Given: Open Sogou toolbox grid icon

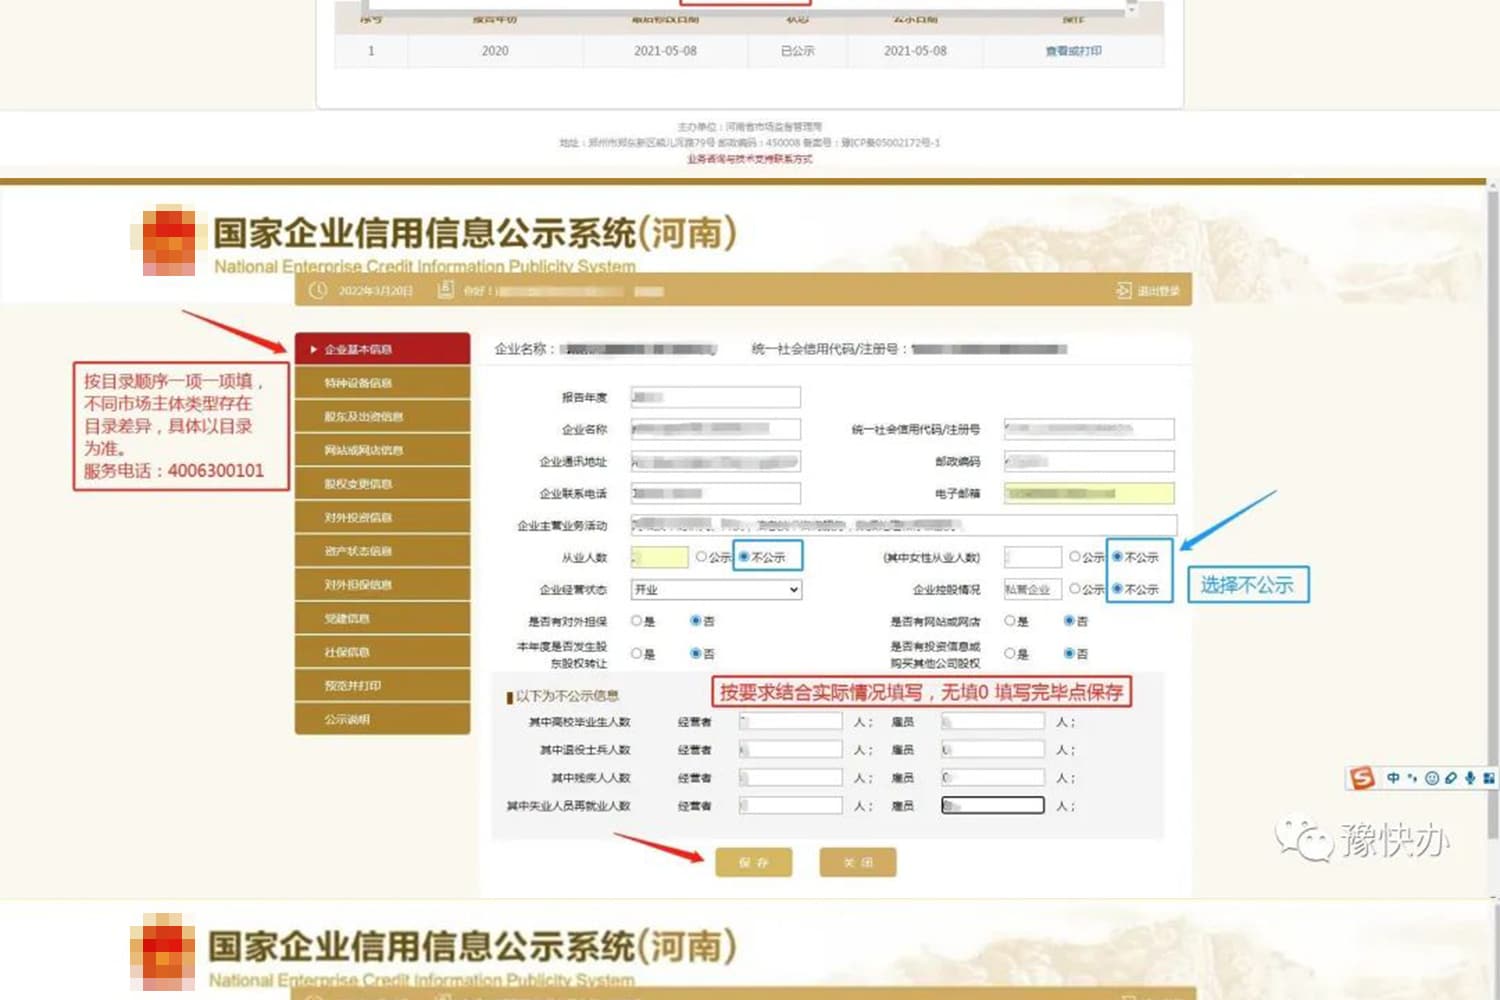Looking at the screenshot, I should click(1489, 778).
